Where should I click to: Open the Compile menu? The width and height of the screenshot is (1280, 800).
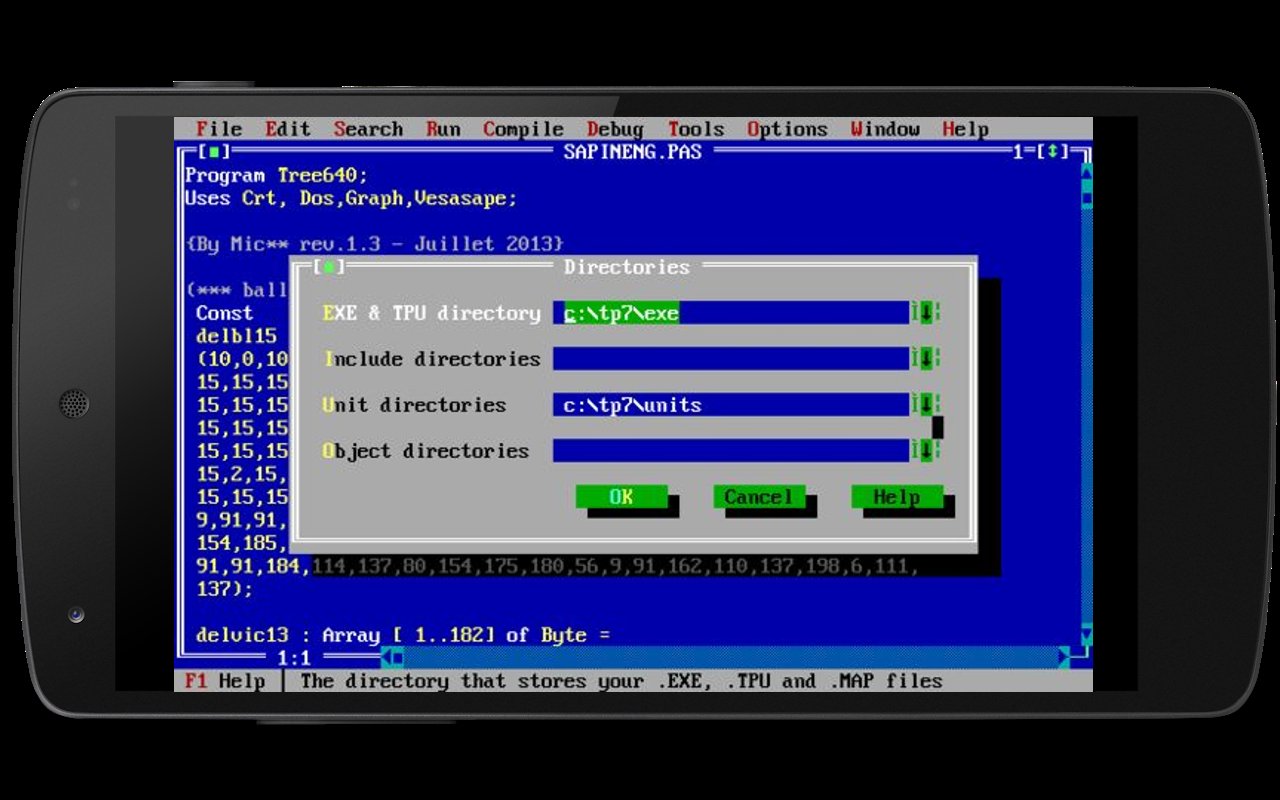pyautogui.click(x=521, y=128)
